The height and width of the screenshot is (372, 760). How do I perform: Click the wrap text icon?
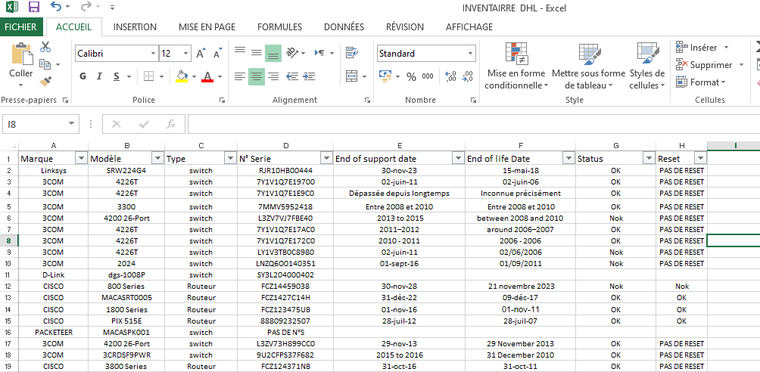(x=352, y=52)
